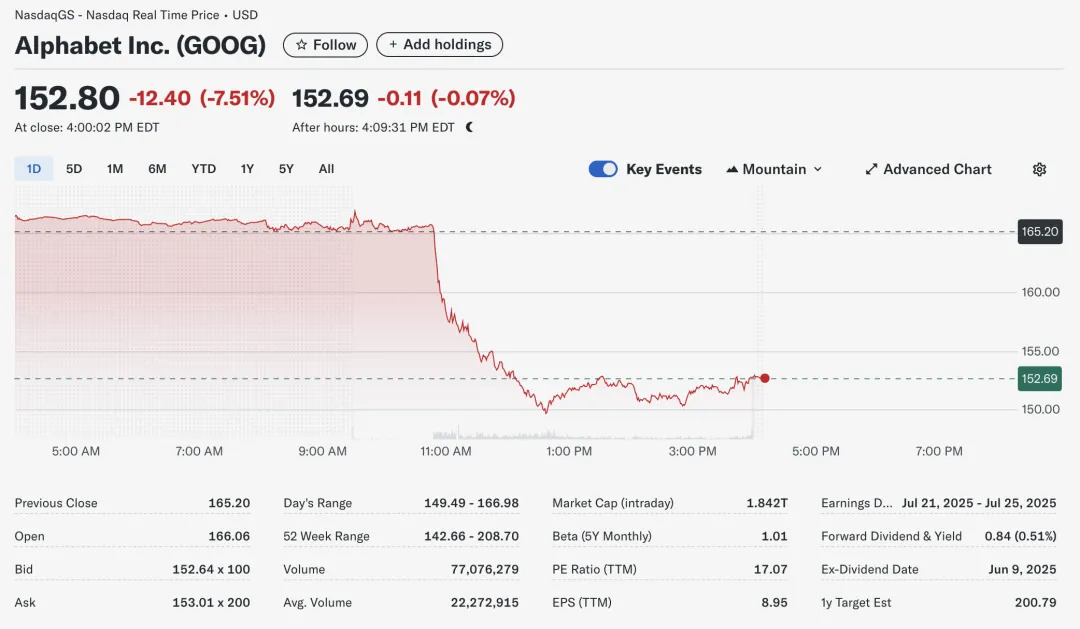The height and width of the screenshot is (629, 1080).
Task: Click the Advanced Chart expand arrows icon
Action: (871, 169)
